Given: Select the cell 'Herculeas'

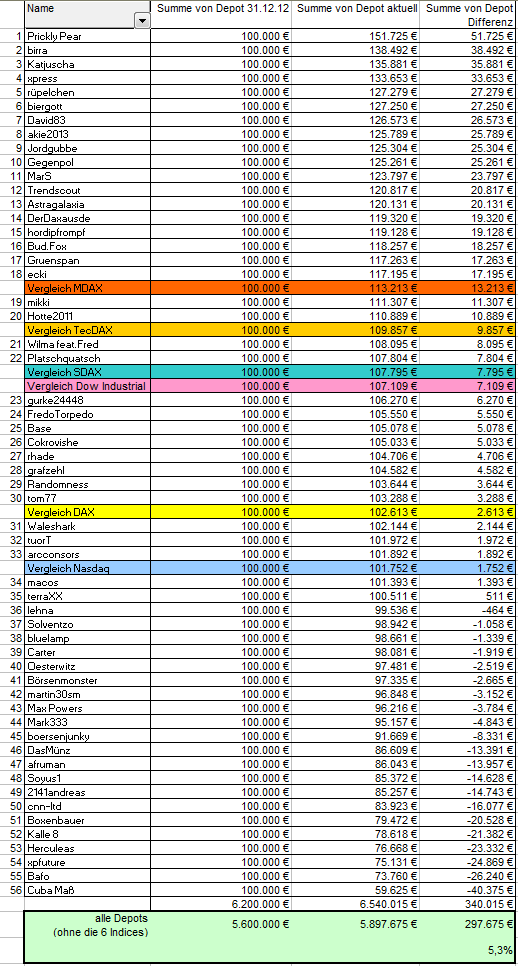Looking at the screenshot, I should coord(87,848).
